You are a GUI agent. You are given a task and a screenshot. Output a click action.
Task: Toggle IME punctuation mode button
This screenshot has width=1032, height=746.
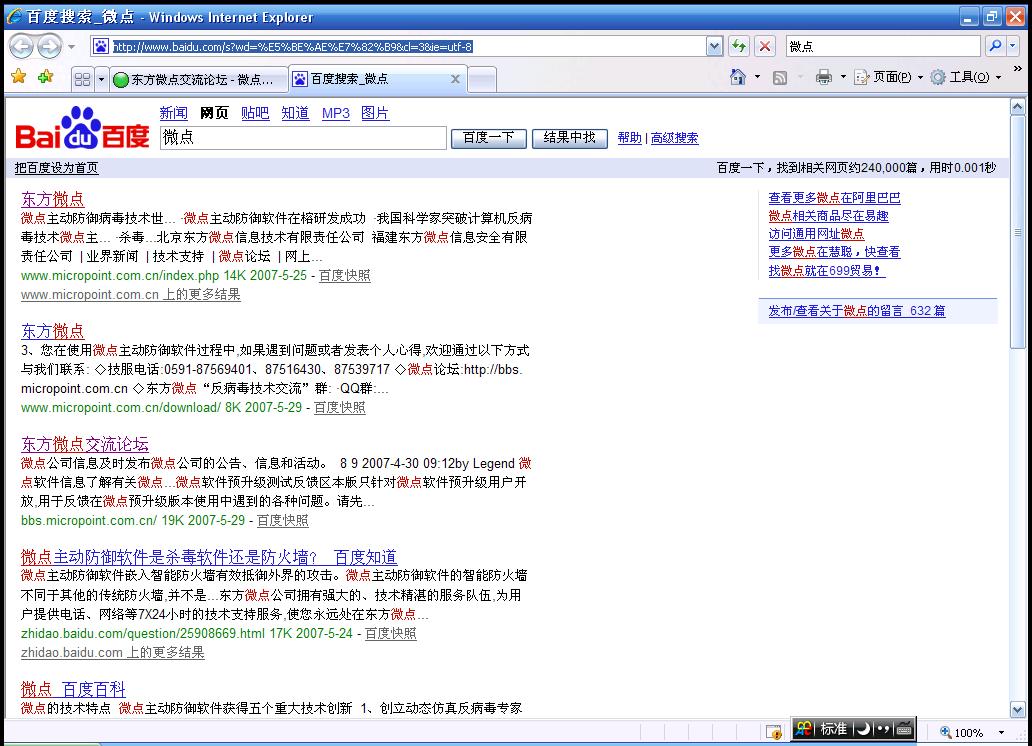click(884, 729)
